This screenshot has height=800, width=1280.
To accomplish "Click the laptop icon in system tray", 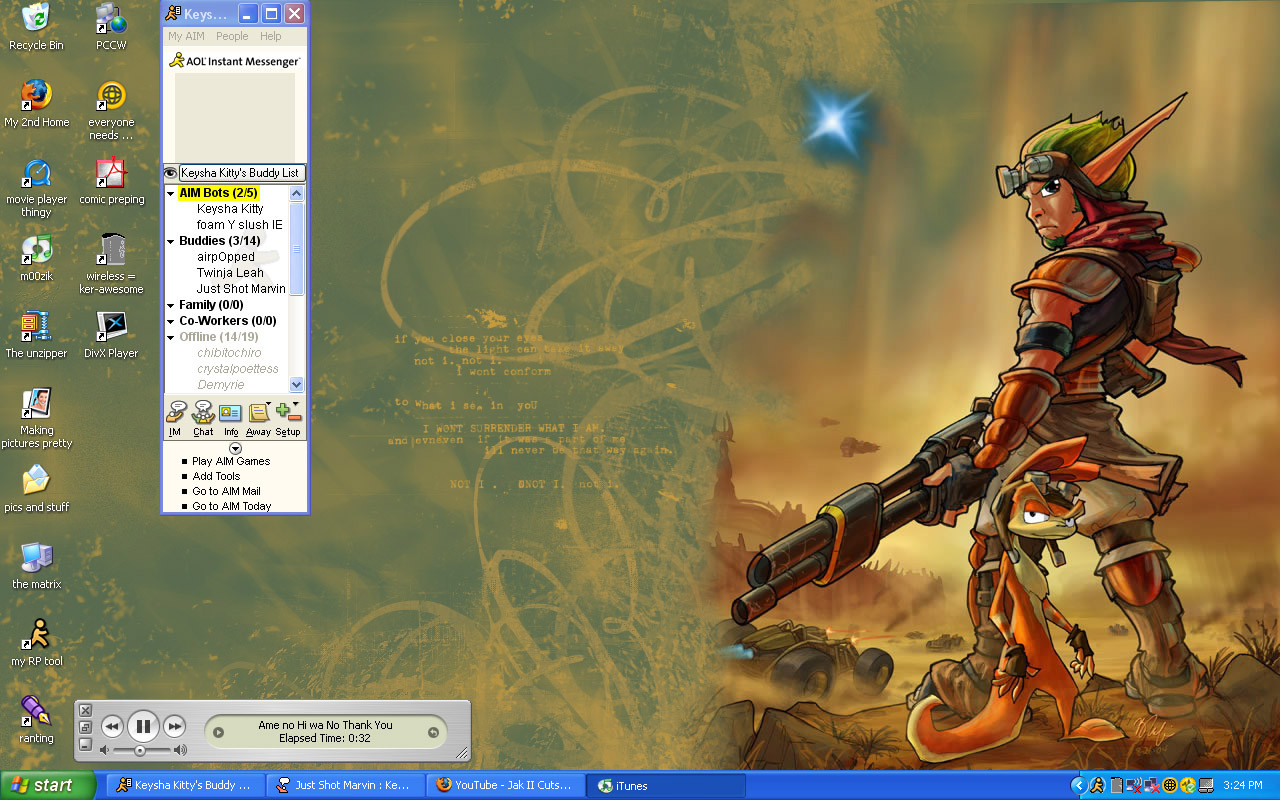I will (1207, 786).
